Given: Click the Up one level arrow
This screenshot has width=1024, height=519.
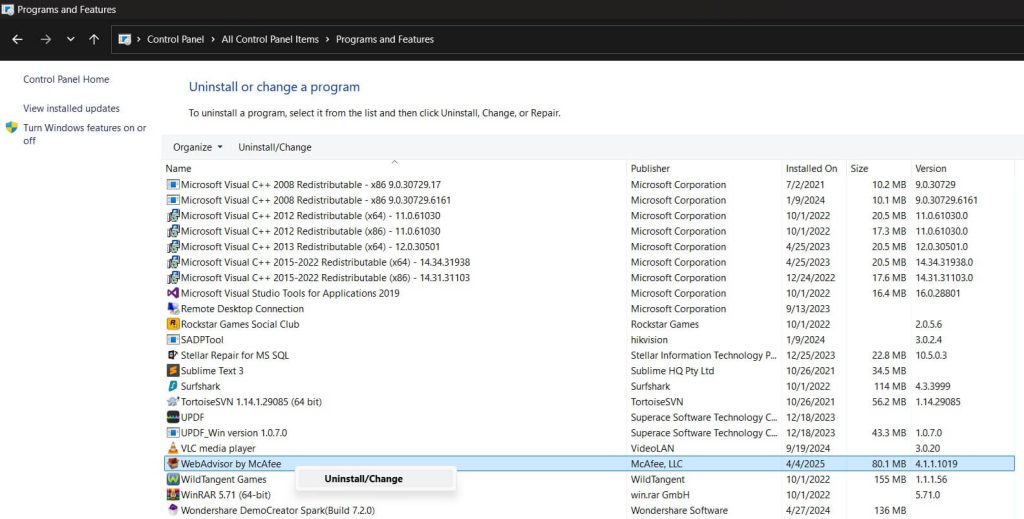Looking at the screenshot, I should point(94,39).
